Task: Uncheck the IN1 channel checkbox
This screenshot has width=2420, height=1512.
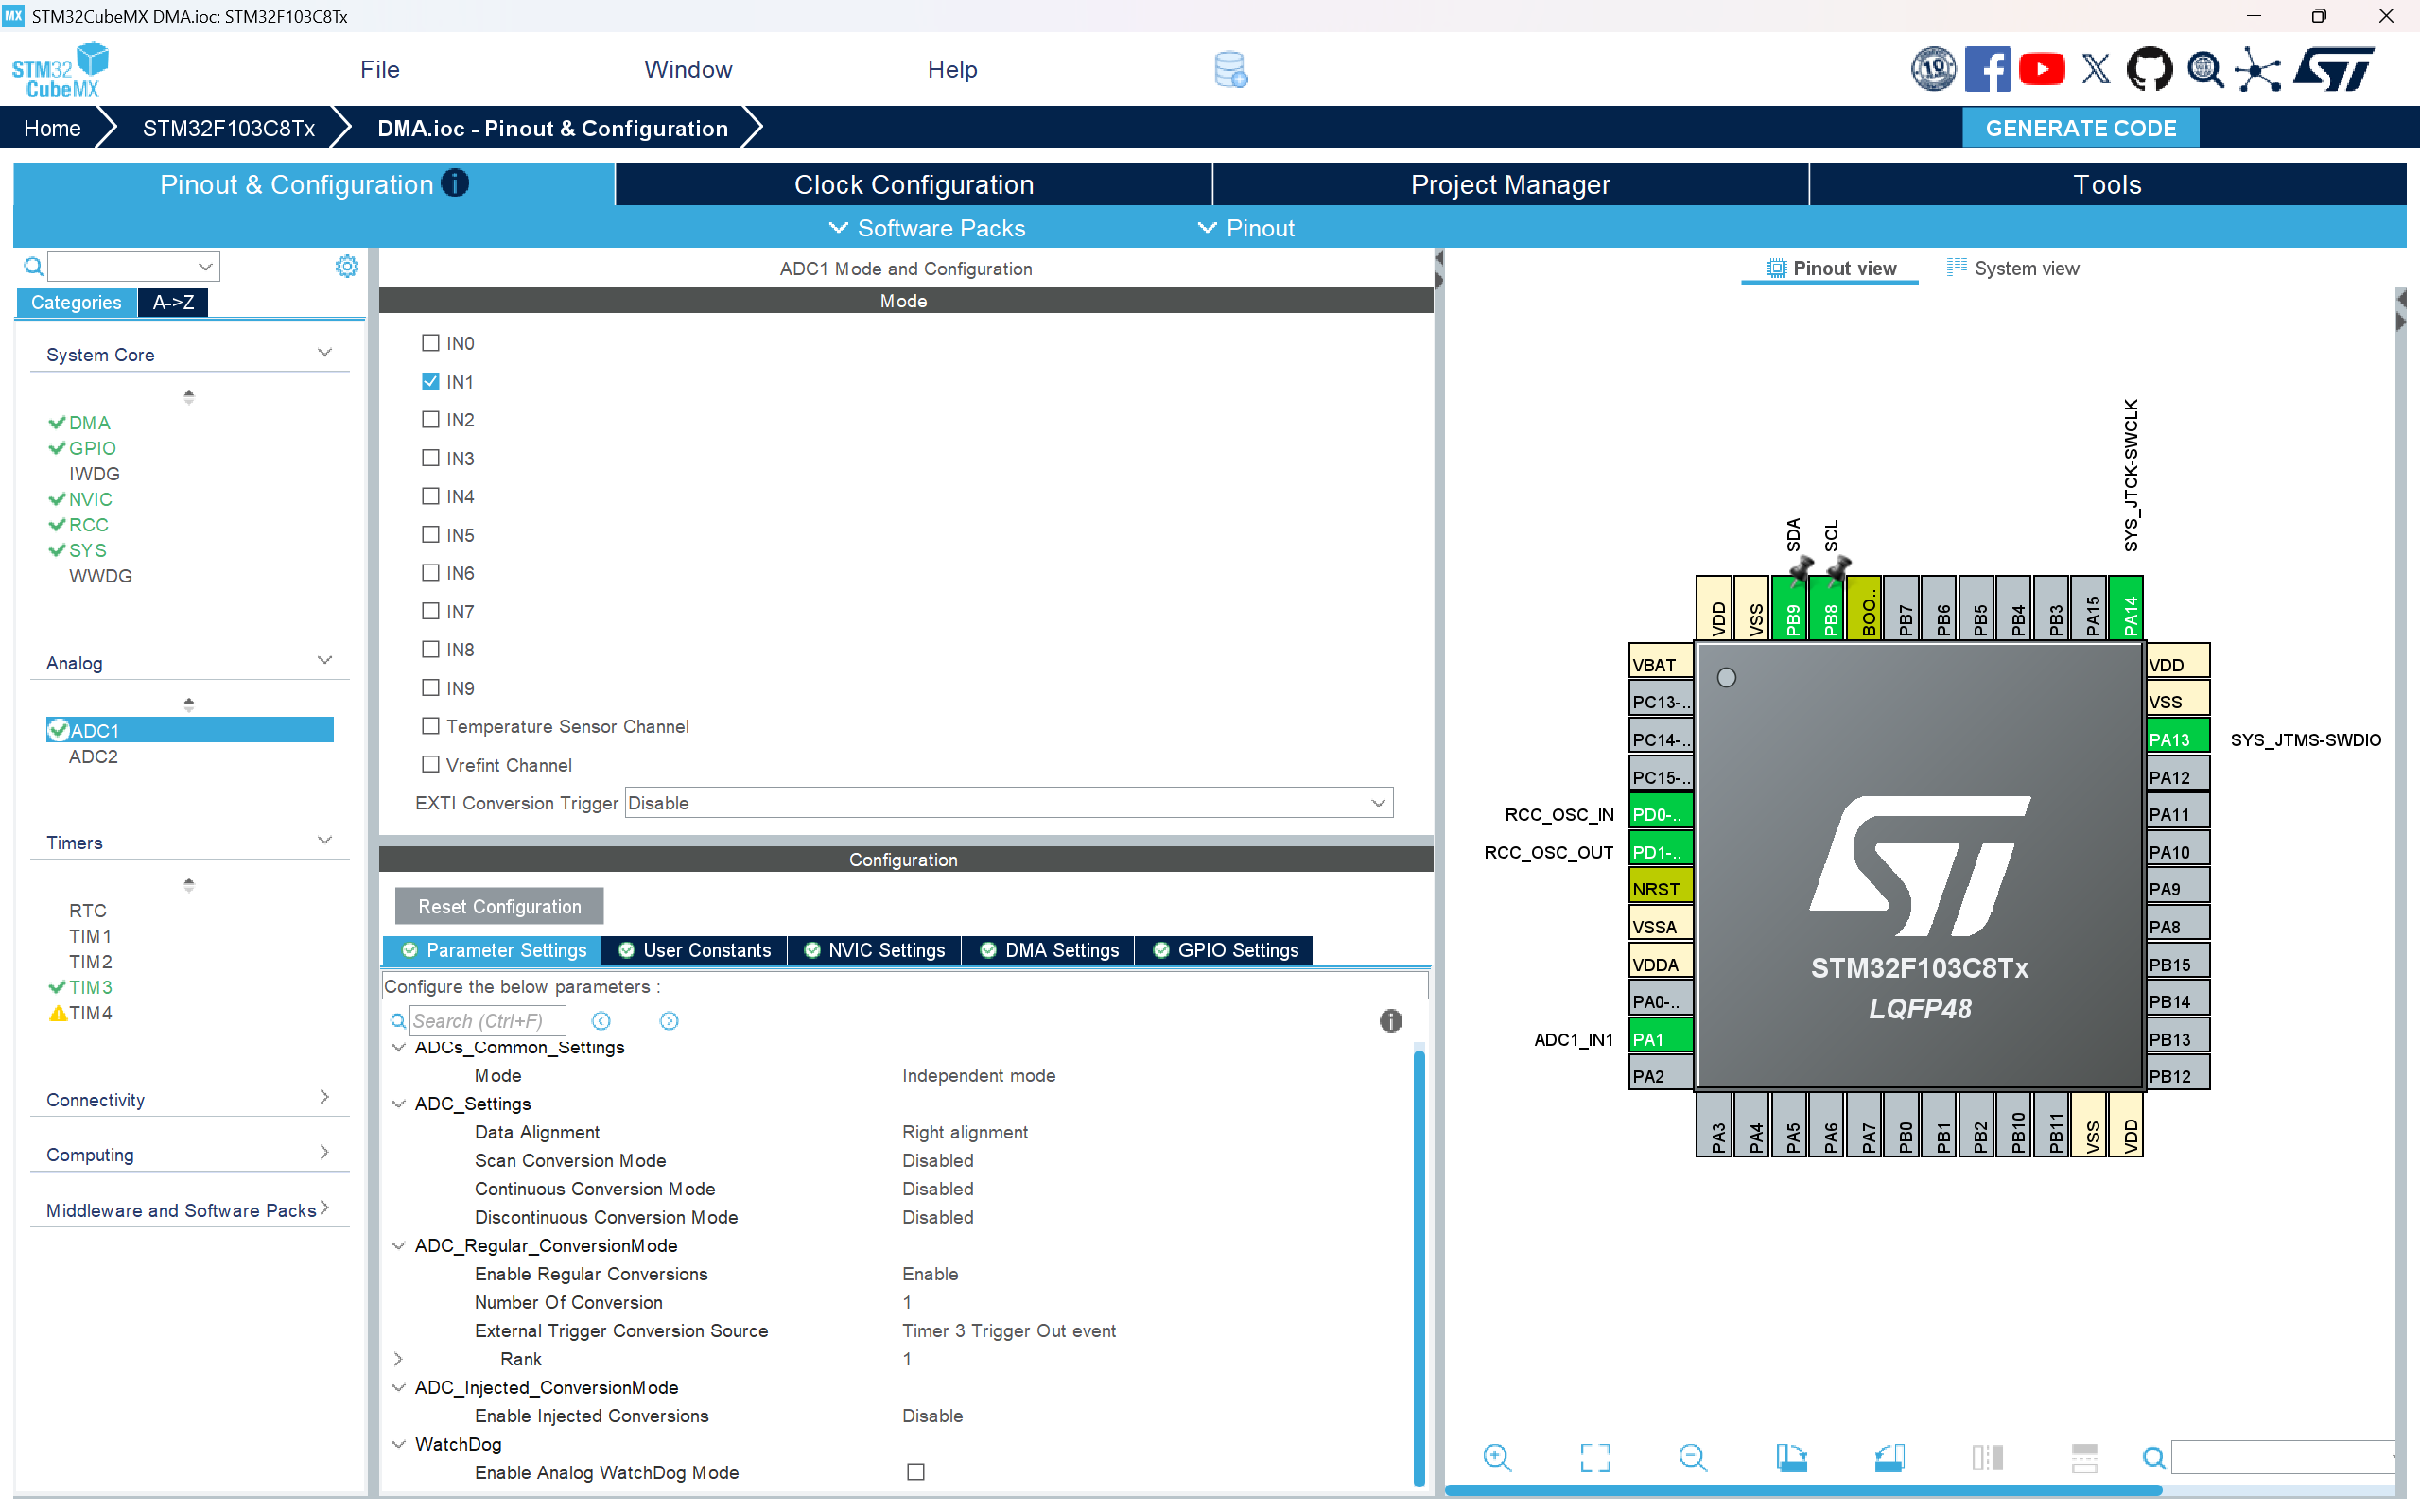Action: (431, 381)
